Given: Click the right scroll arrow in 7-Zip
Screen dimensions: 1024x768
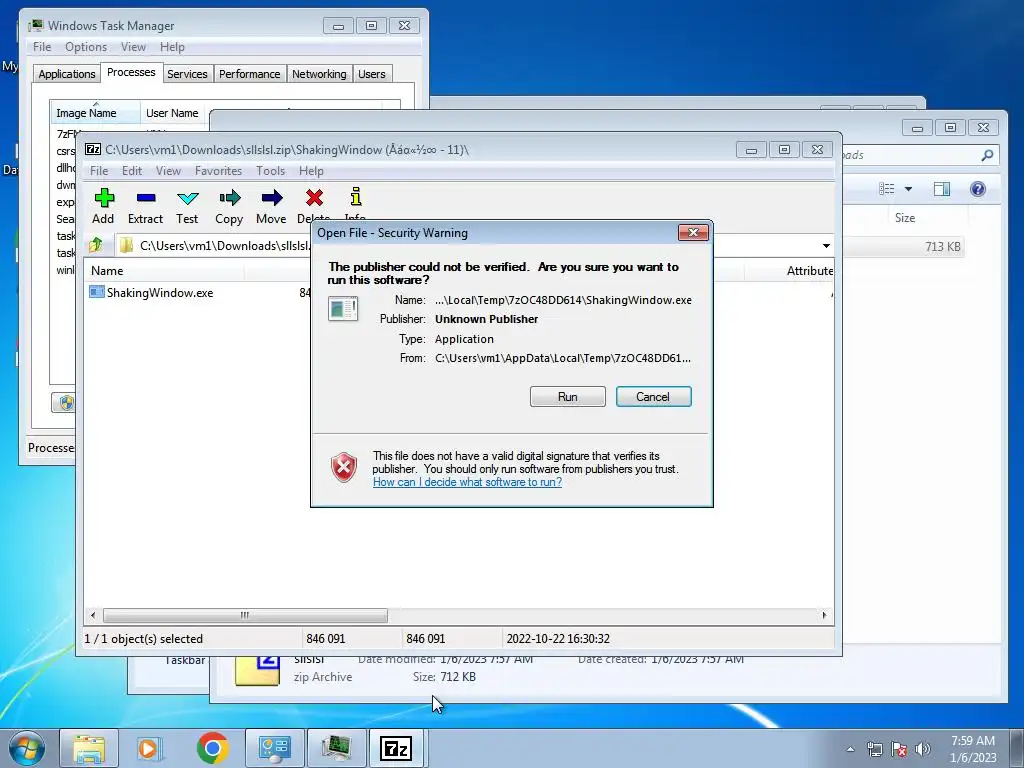Looking at the screenshot, I should 824,615.
